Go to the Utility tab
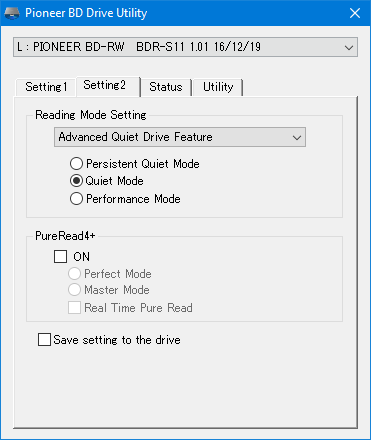The width and height of the screenshot is (371, 440). [x=218, y=87]
